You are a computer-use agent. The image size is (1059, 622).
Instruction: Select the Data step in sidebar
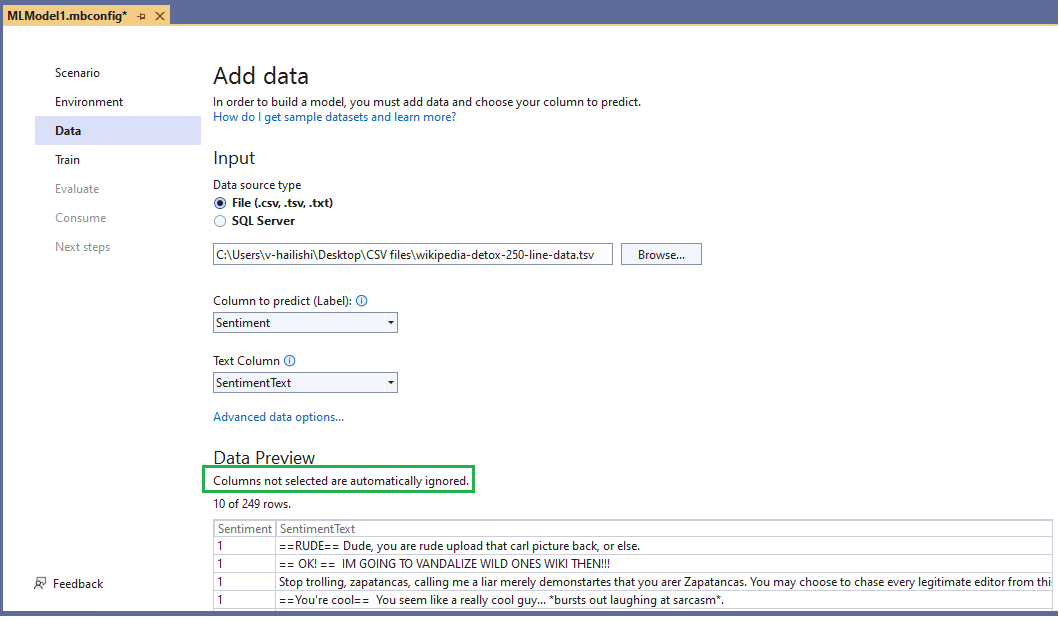click(x=68, y=130)
